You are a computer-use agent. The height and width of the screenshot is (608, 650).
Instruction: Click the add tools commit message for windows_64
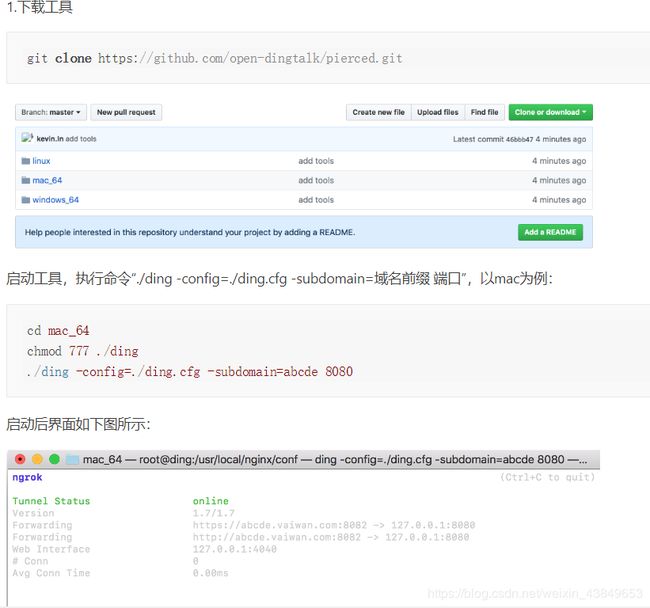(316, 200)
